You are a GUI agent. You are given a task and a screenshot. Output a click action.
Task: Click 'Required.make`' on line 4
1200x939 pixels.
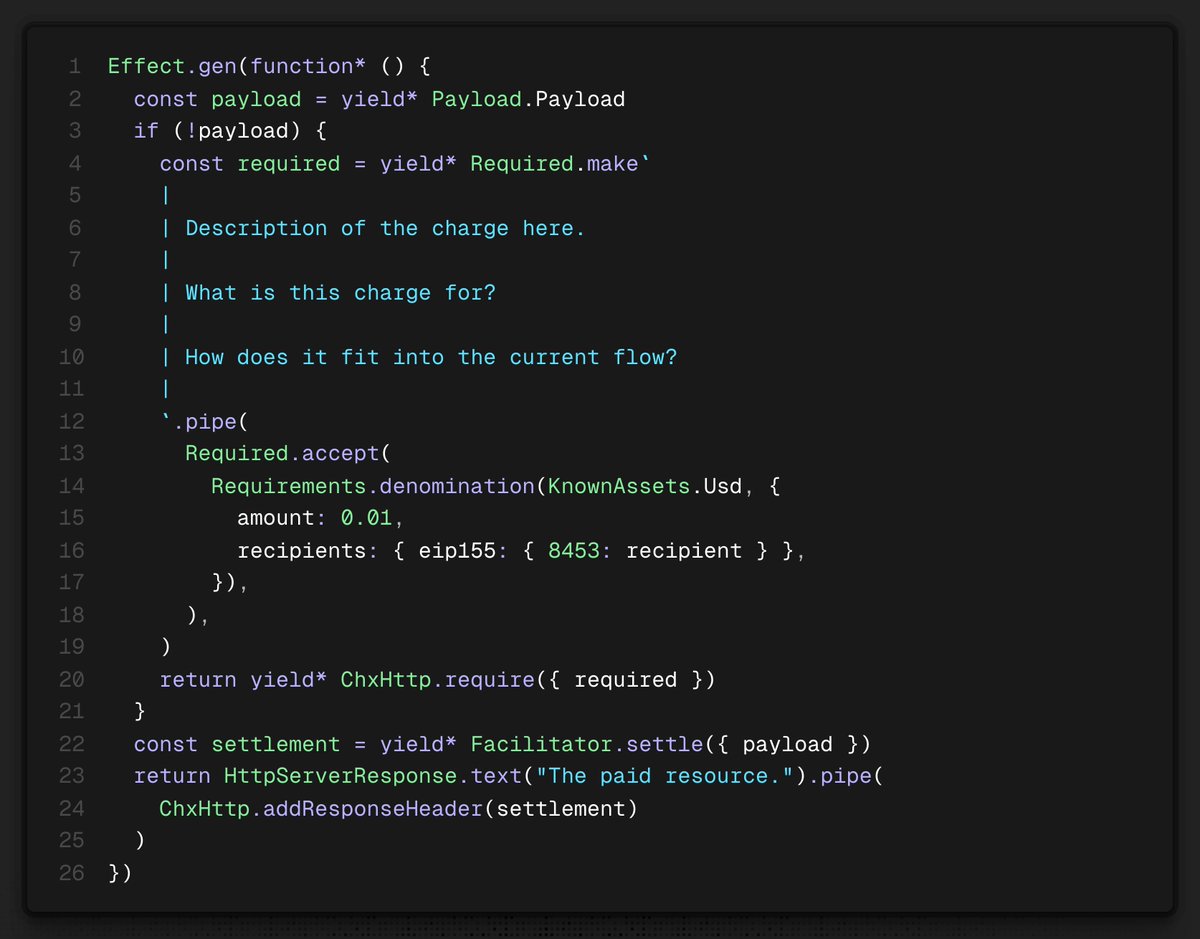coord(560,163)
